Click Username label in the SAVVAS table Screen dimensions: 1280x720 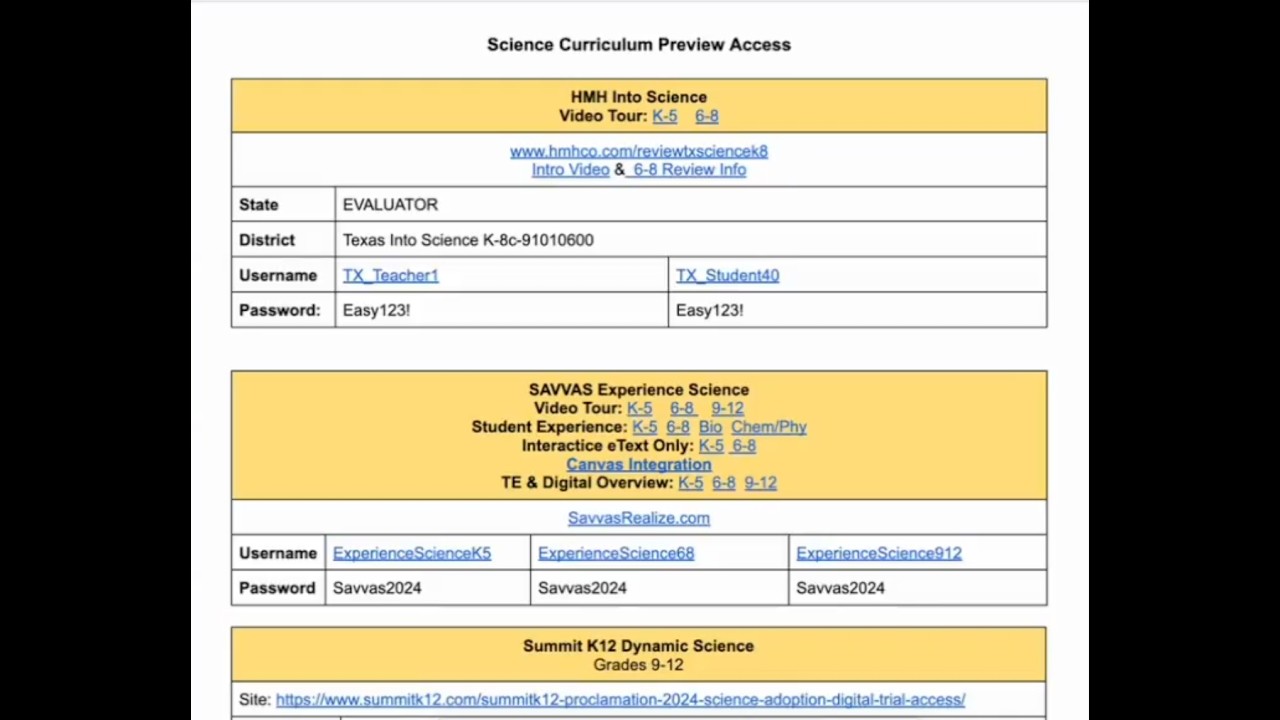point(278,553)
